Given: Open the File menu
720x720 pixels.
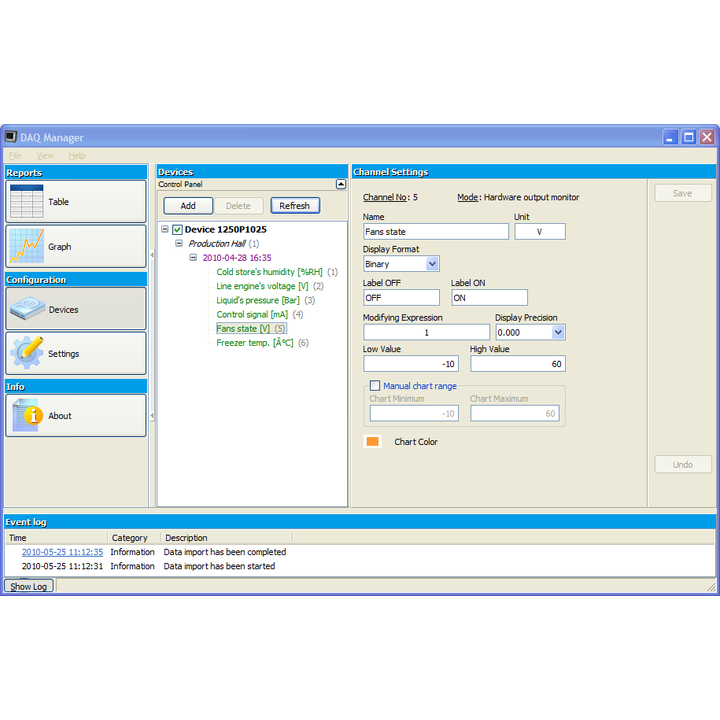Looking at the screenshot, I should click(15, 156).
